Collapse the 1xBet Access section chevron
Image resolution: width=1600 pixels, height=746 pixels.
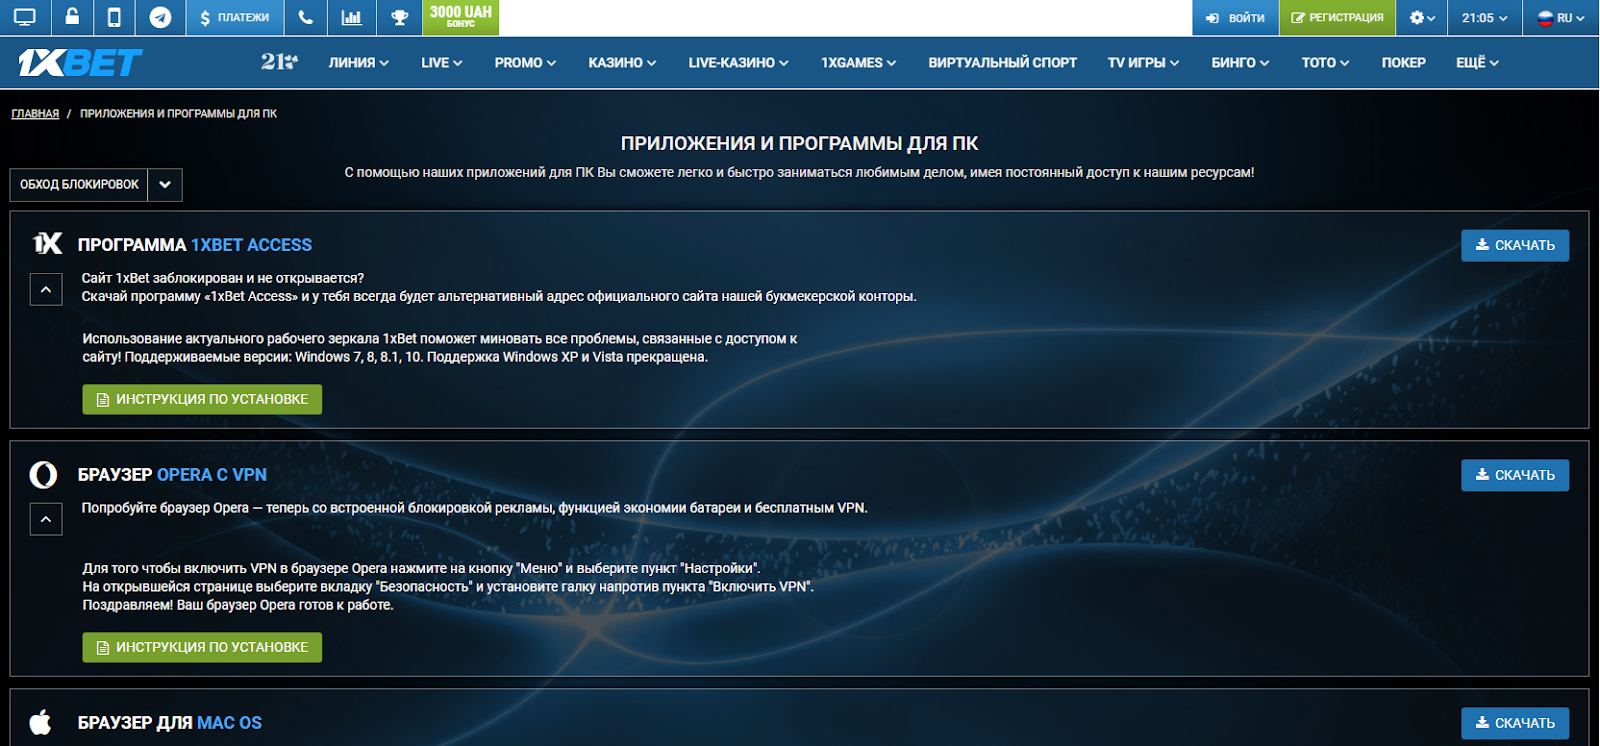coord(46,290)
